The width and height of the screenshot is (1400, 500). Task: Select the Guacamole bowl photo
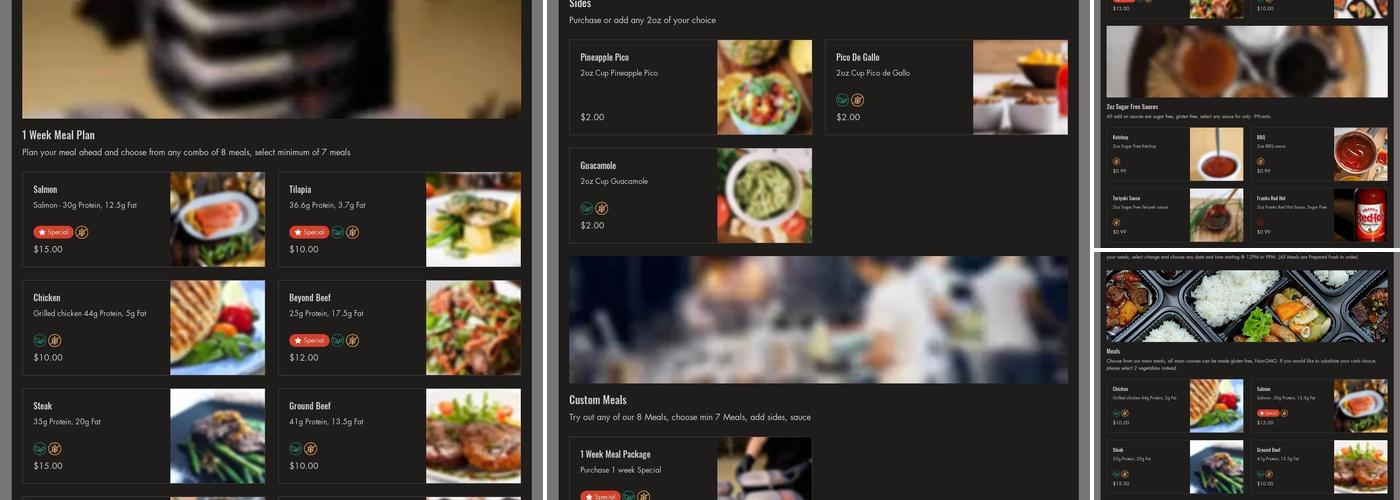pos(764,195)
